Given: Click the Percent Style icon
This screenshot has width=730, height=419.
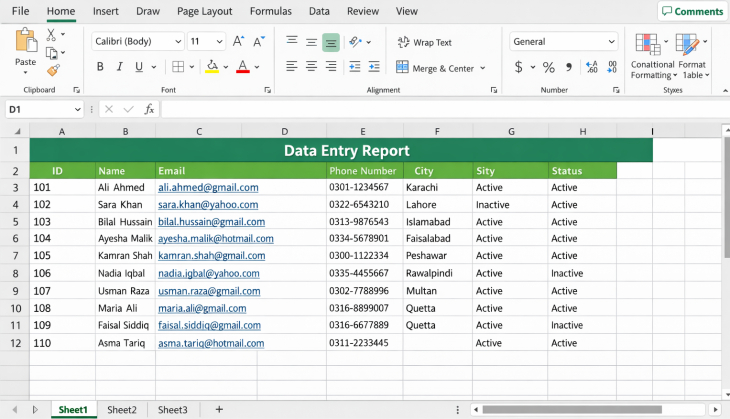Looking at the screenshot, I should click(548, 68).
